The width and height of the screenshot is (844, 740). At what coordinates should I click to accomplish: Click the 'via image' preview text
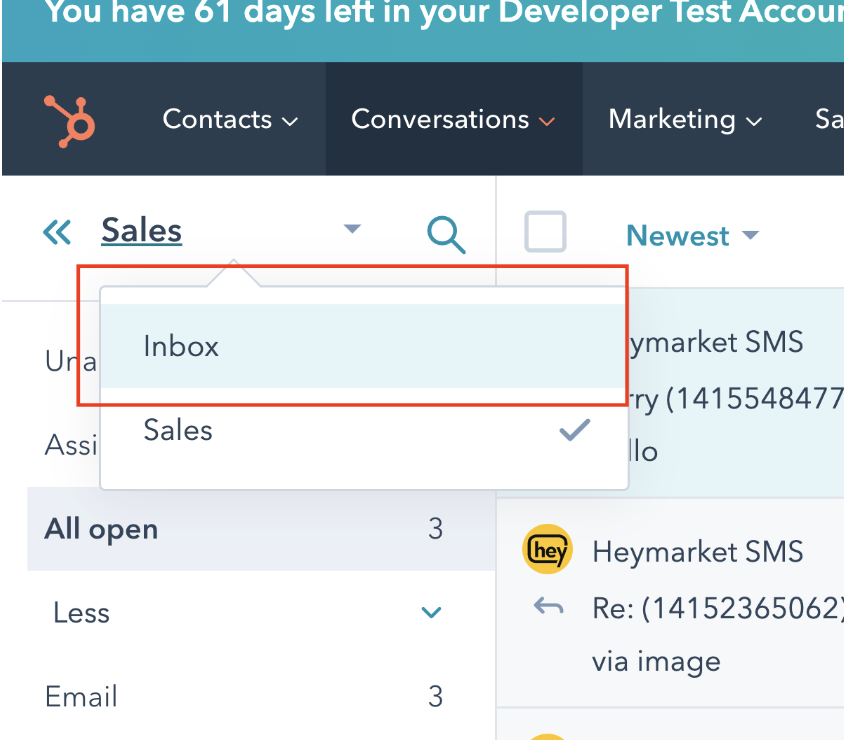[656, 661]
